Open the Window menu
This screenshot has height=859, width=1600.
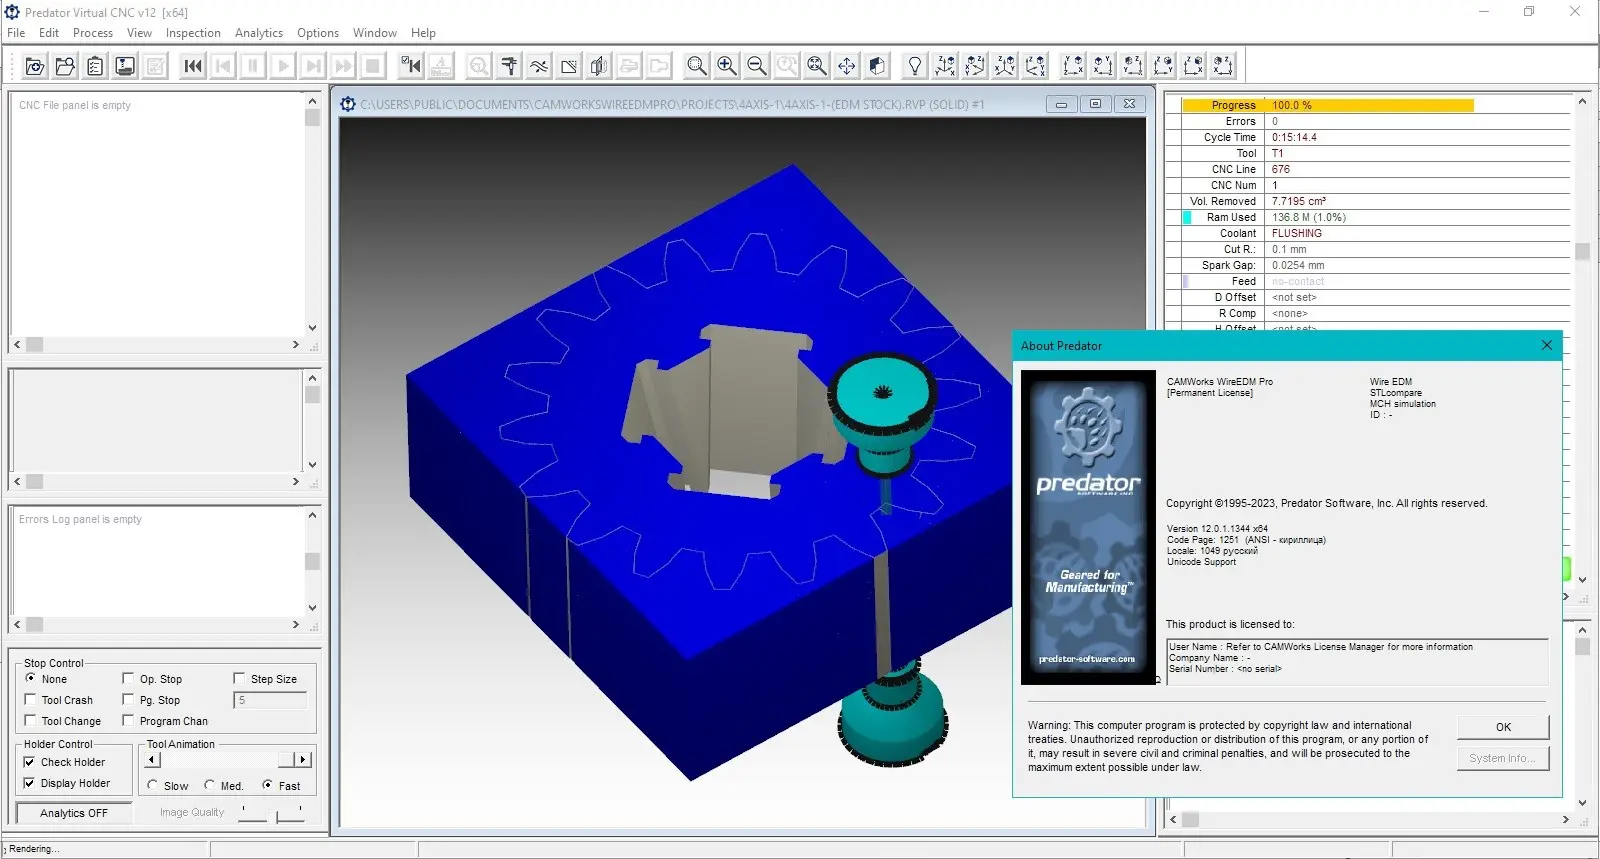pos(375,33)
